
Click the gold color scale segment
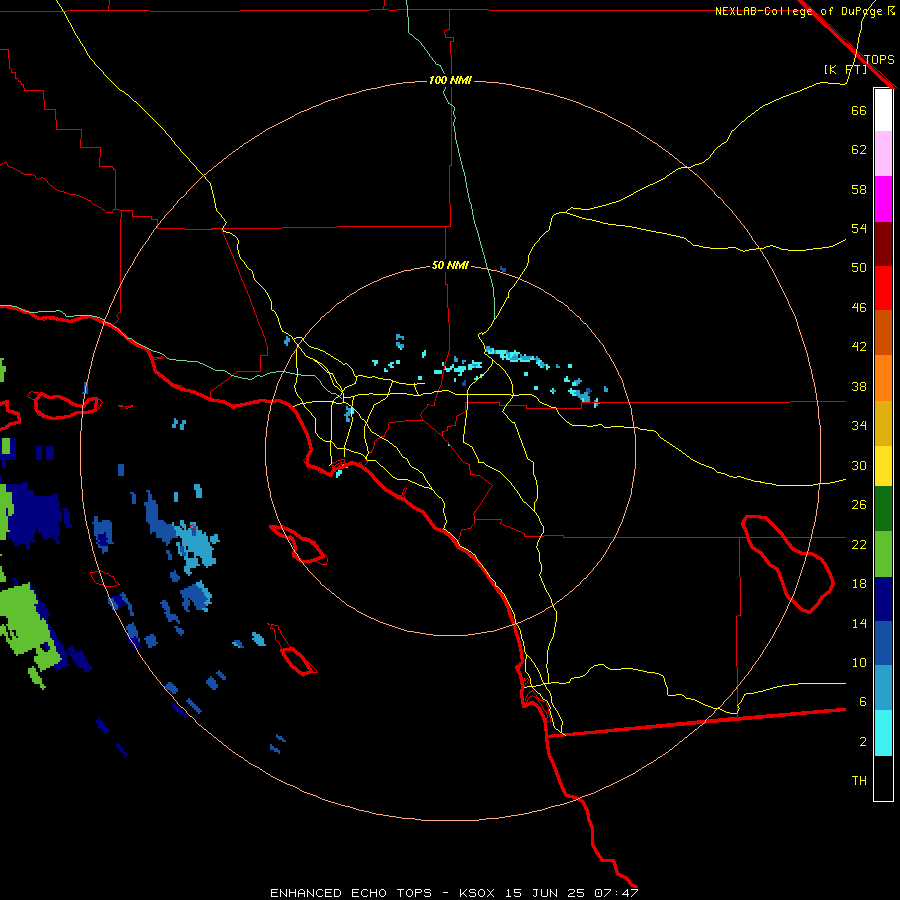[x=883, y=423]
